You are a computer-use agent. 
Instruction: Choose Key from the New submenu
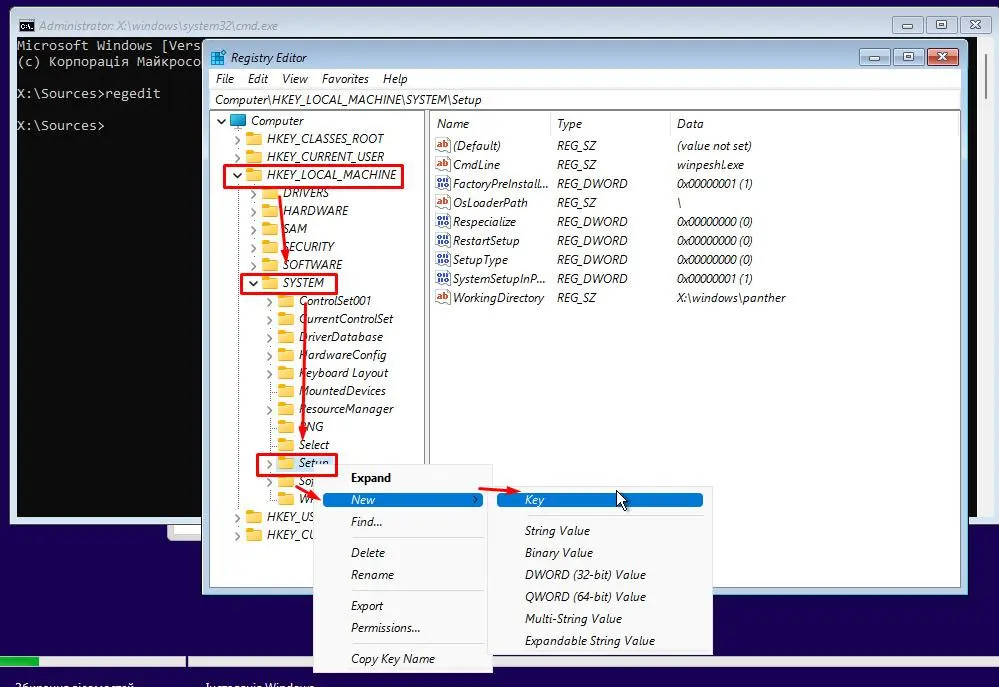(600, 500)
